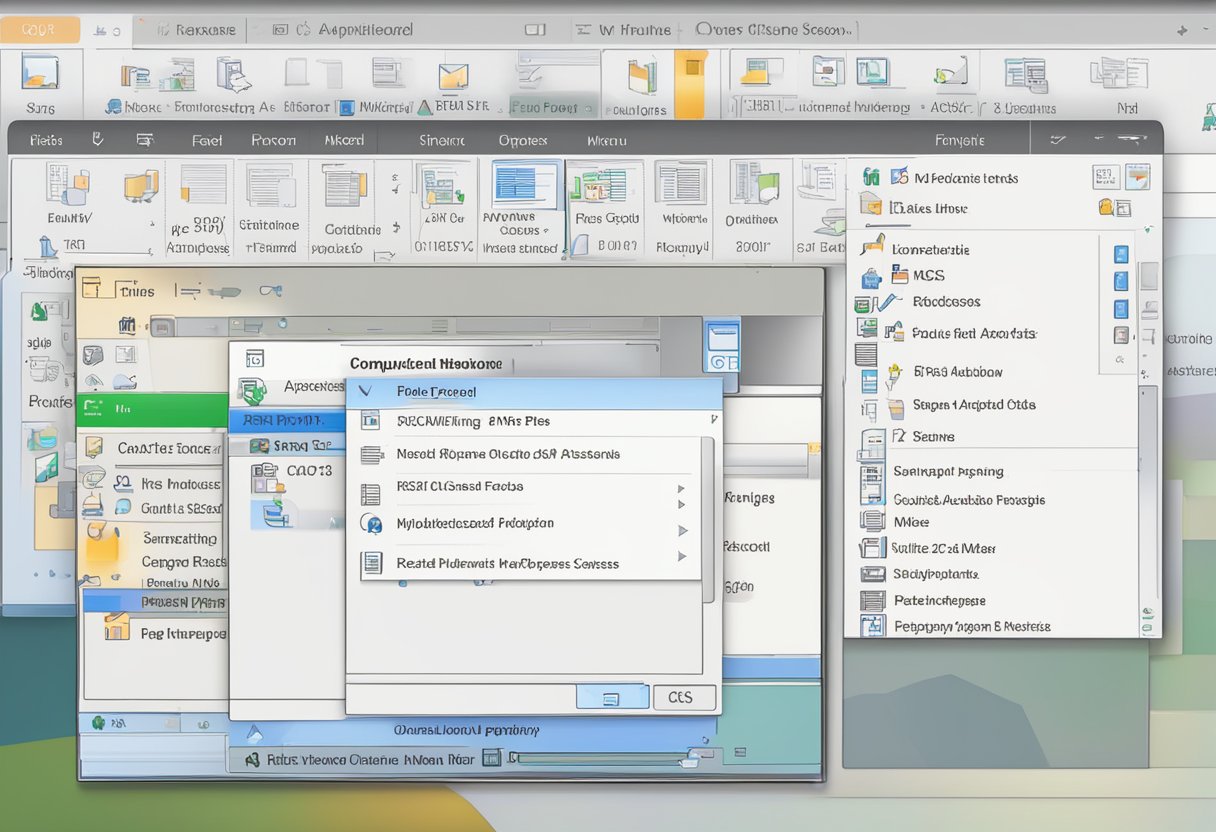Expand submenu arrow for 'Reatal Pidenats' entry

[x=682, y=556]
